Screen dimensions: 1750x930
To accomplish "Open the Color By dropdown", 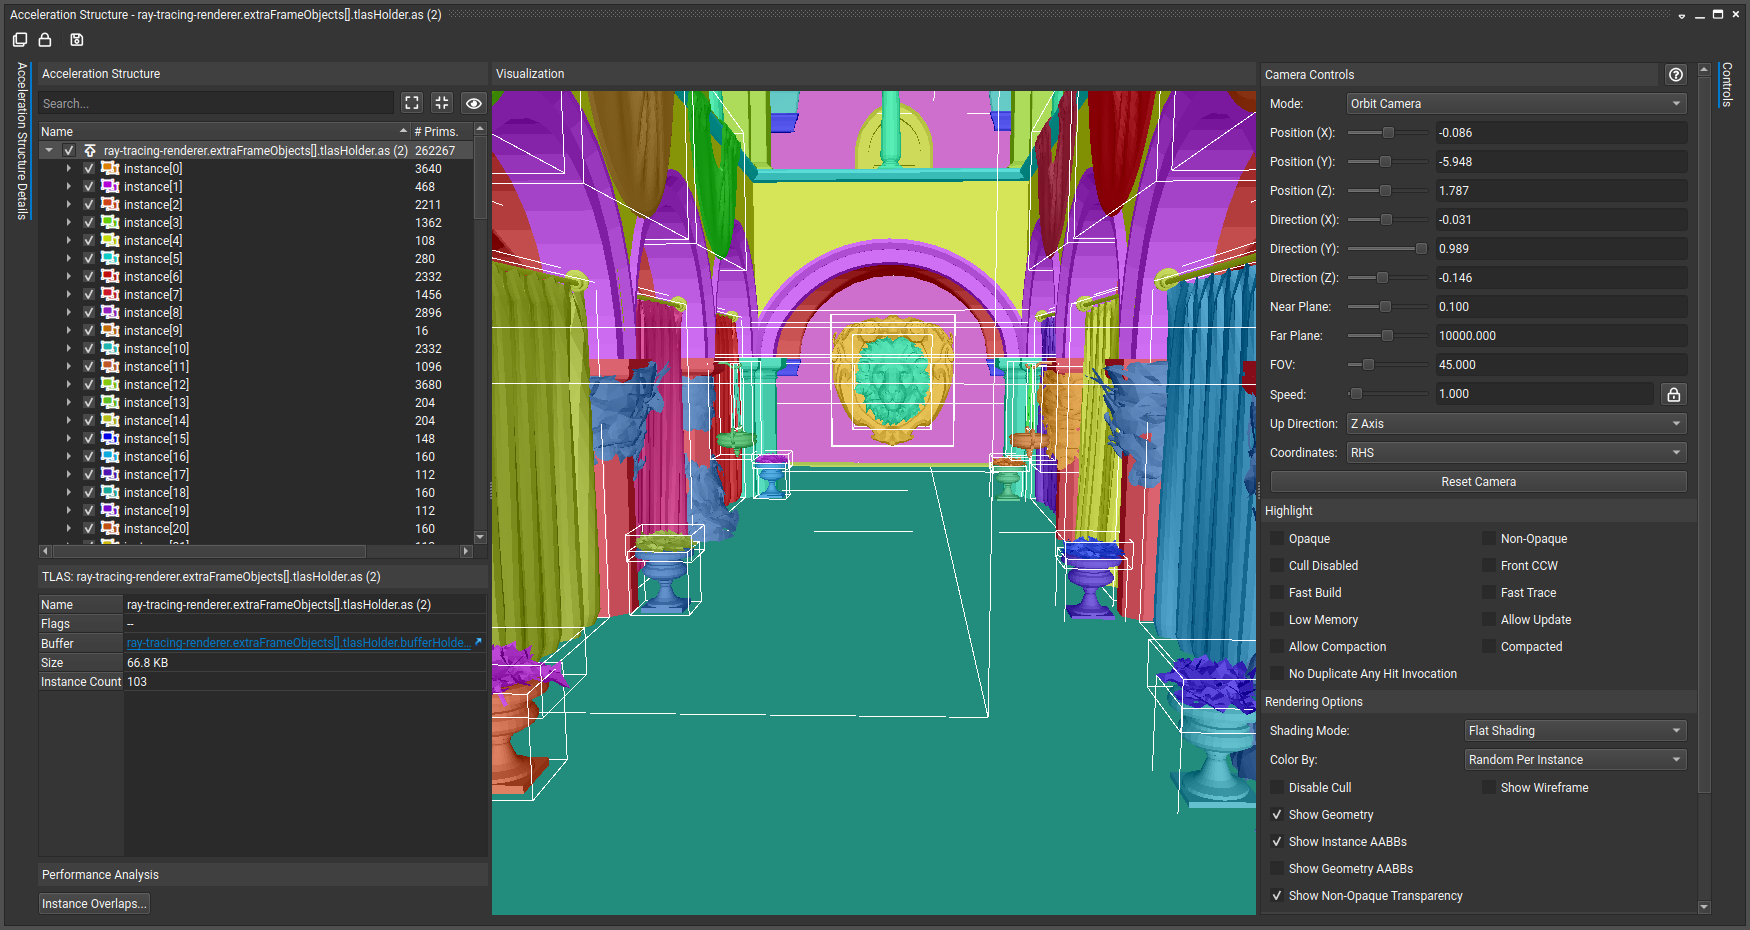I will [1575, 760].
